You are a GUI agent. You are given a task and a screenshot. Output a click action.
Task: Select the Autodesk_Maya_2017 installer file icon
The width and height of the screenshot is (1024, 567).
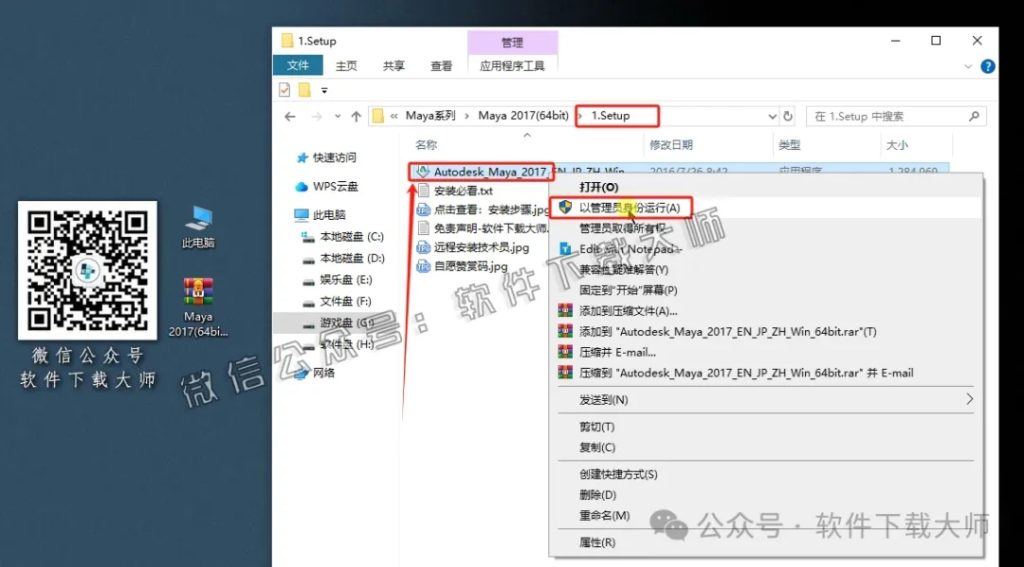tap(423, 172)
